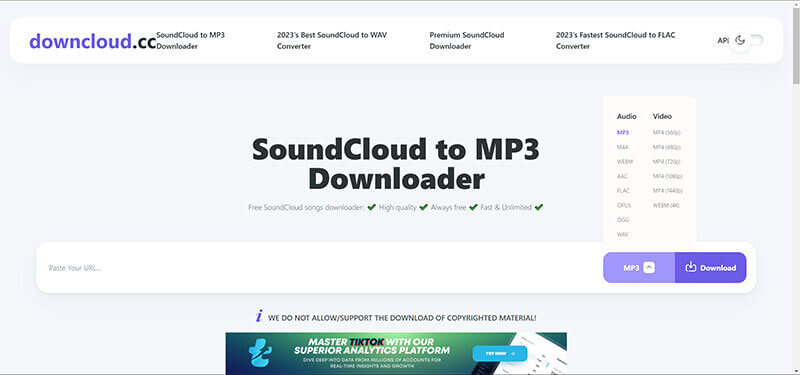Click the chevron icon beside MP3
The height and width of the screenshot is (375, 800).
coord(649,267)
